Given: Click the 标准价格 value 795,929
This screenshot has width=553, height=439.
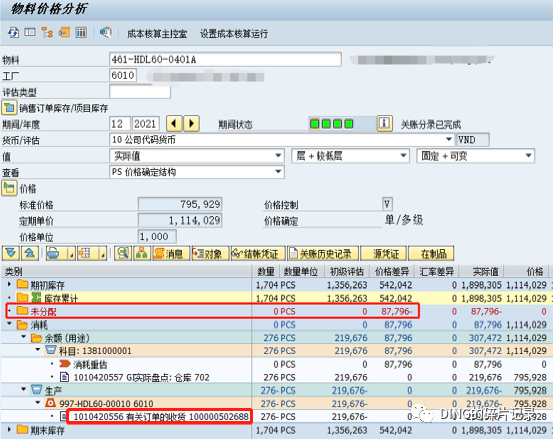Looking at the screenshot, I should click(x=180, y=204).
